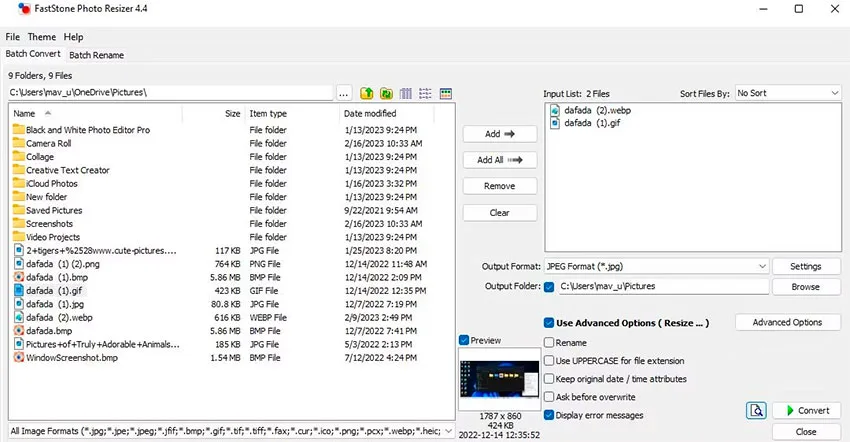Click the refresh folder icon

pos(387,93)
